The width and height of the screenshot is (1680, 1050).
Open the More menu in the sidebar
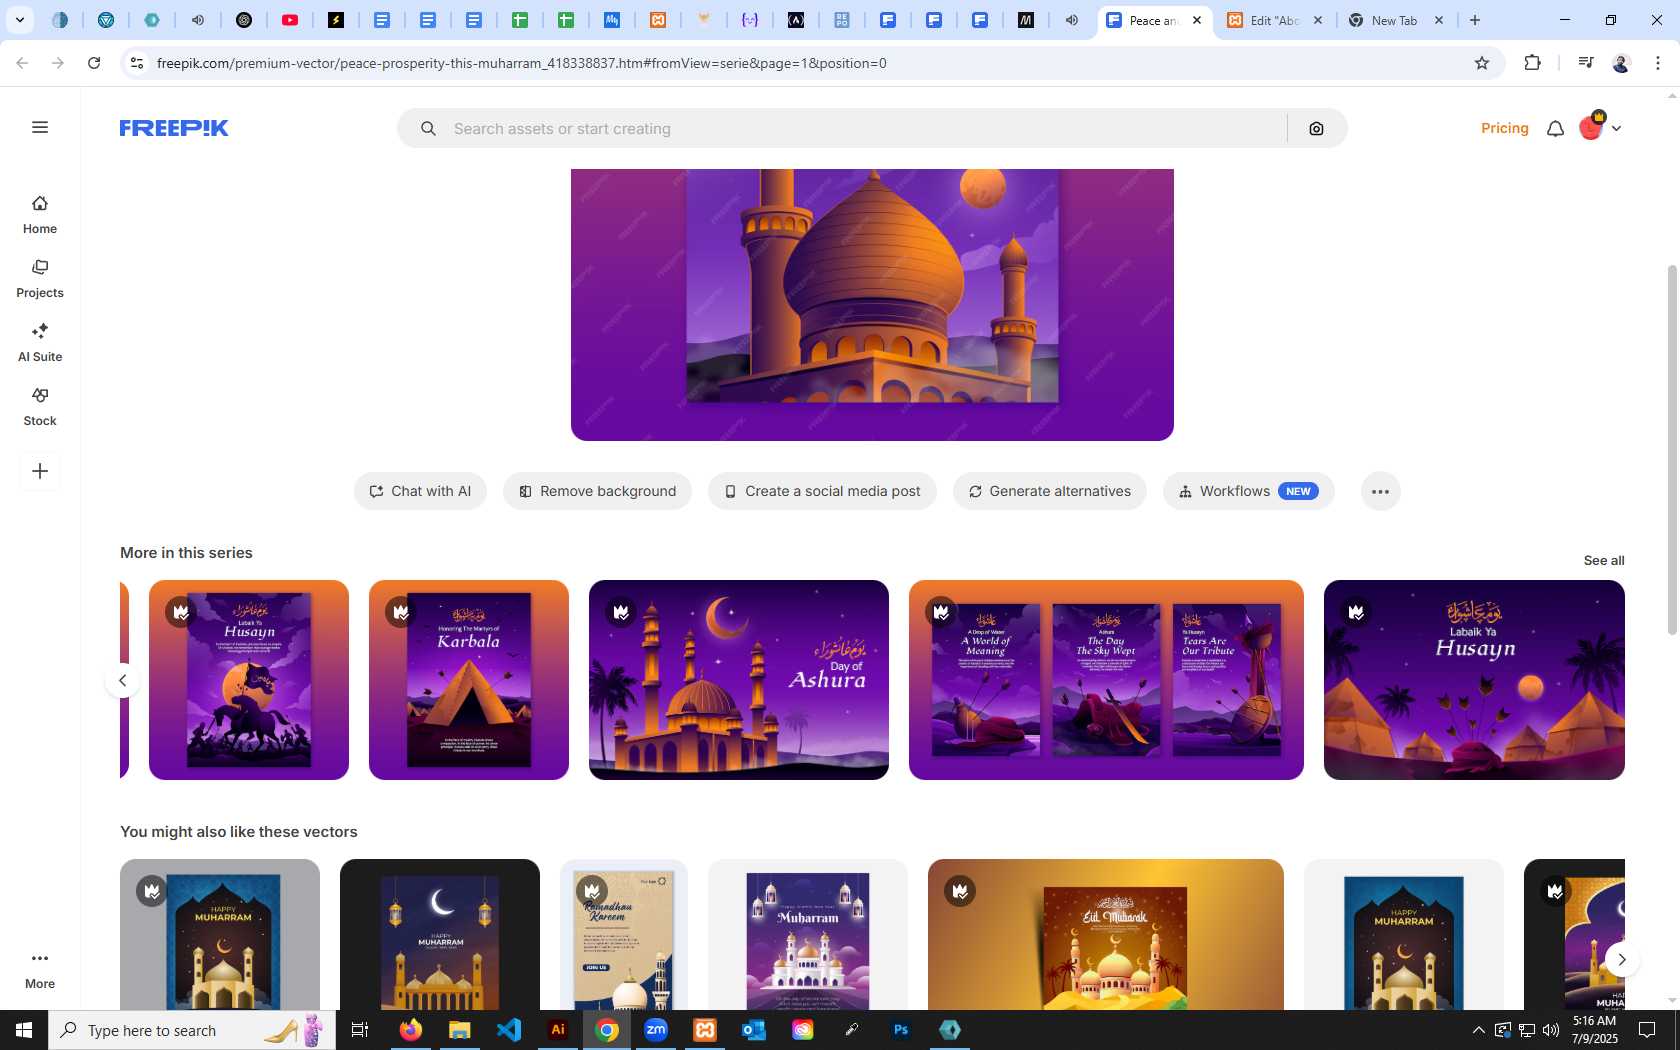point(40,970)
